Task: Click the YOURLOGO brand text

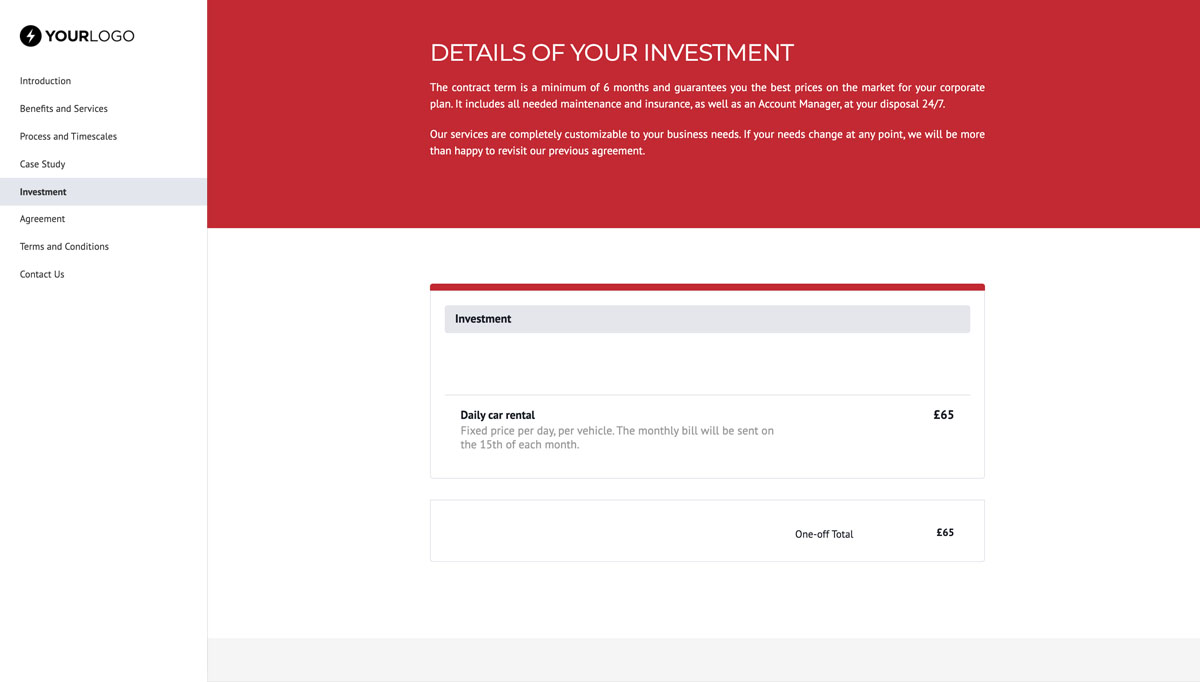Action: pos(89,36)
